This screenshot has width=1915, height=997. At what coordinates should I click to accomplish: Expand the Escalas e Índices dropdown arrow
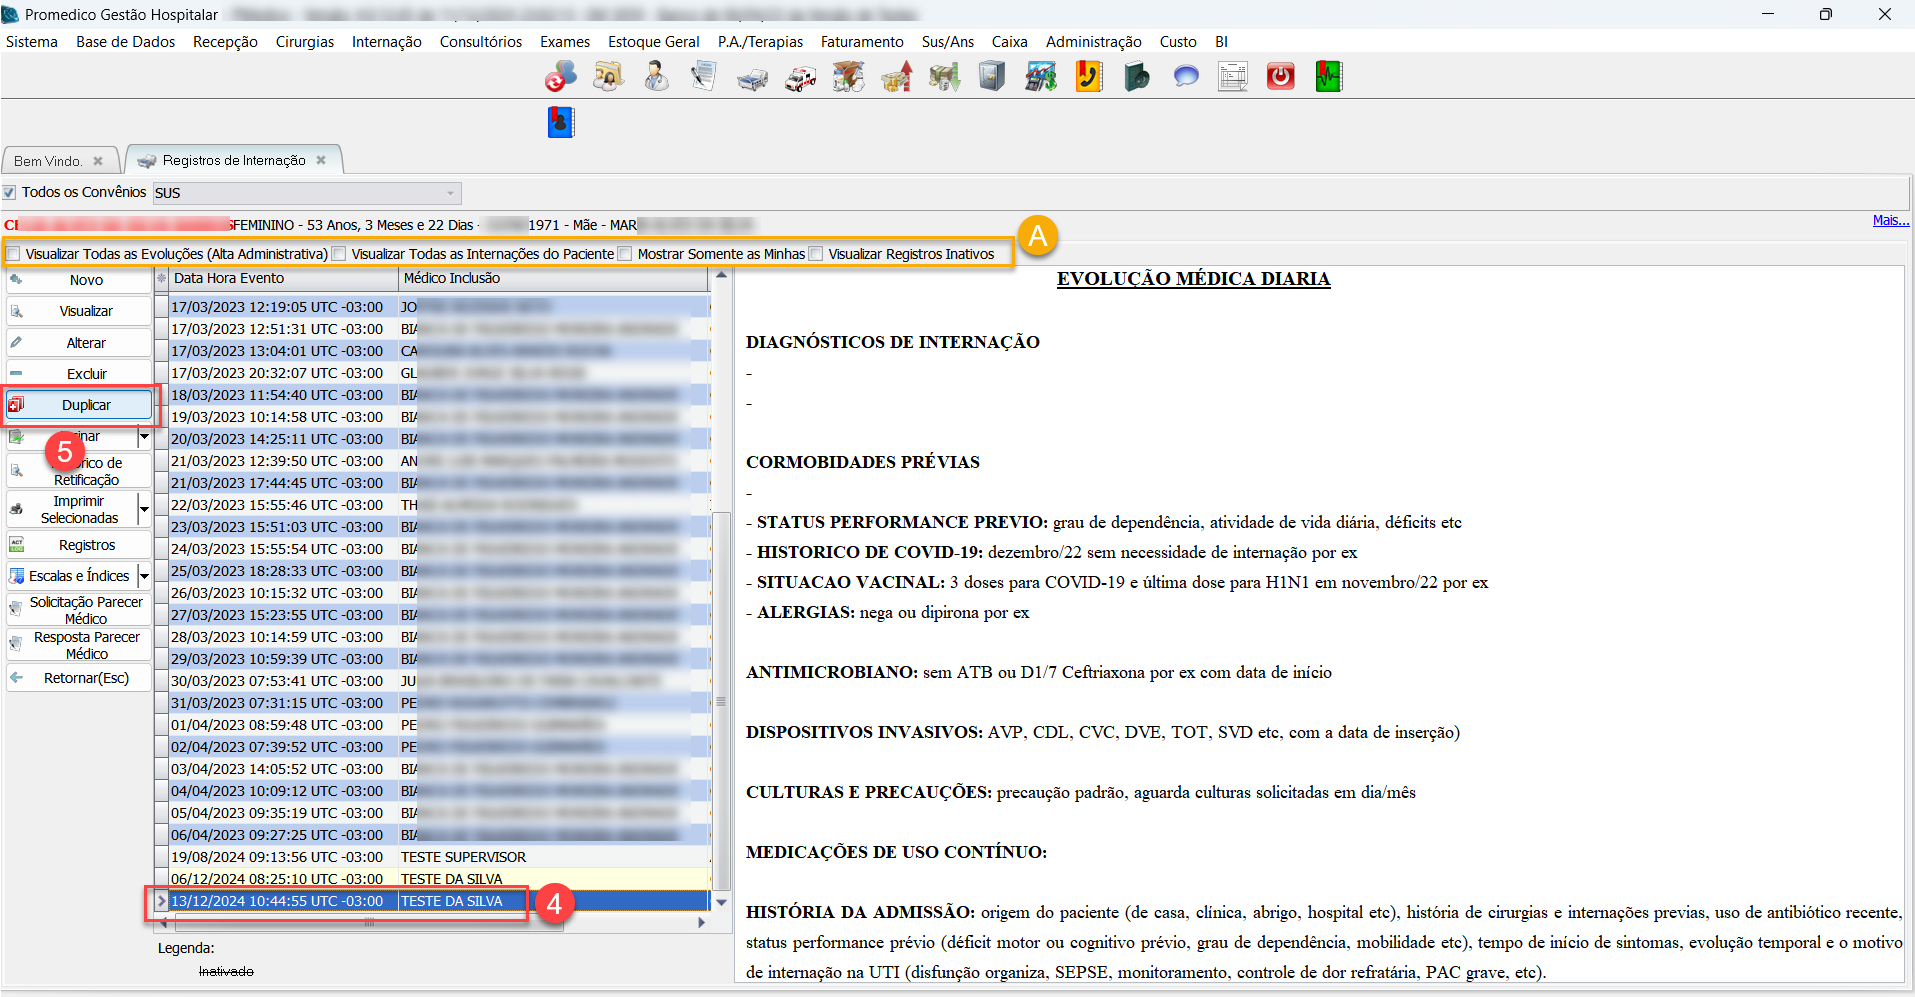(144, 576)
